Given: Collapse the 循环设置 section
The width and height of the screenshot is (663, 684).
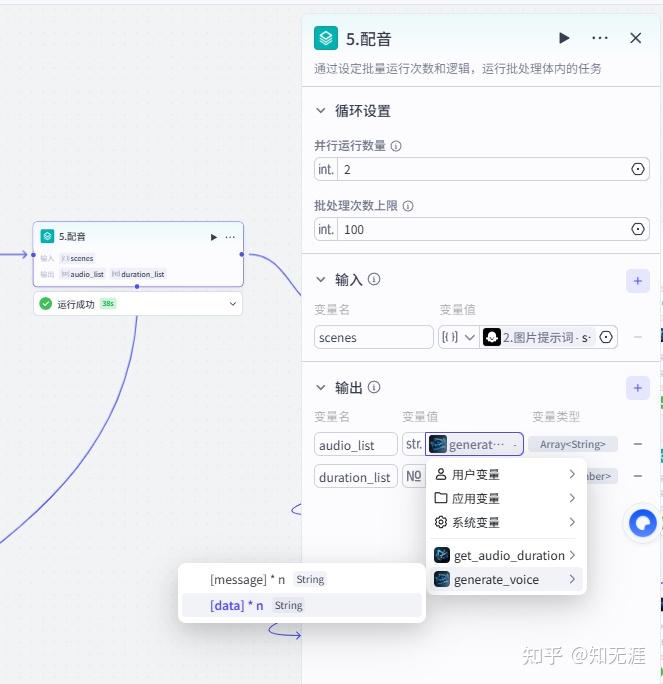Looking at the screenshot, I should click(321, 110).
